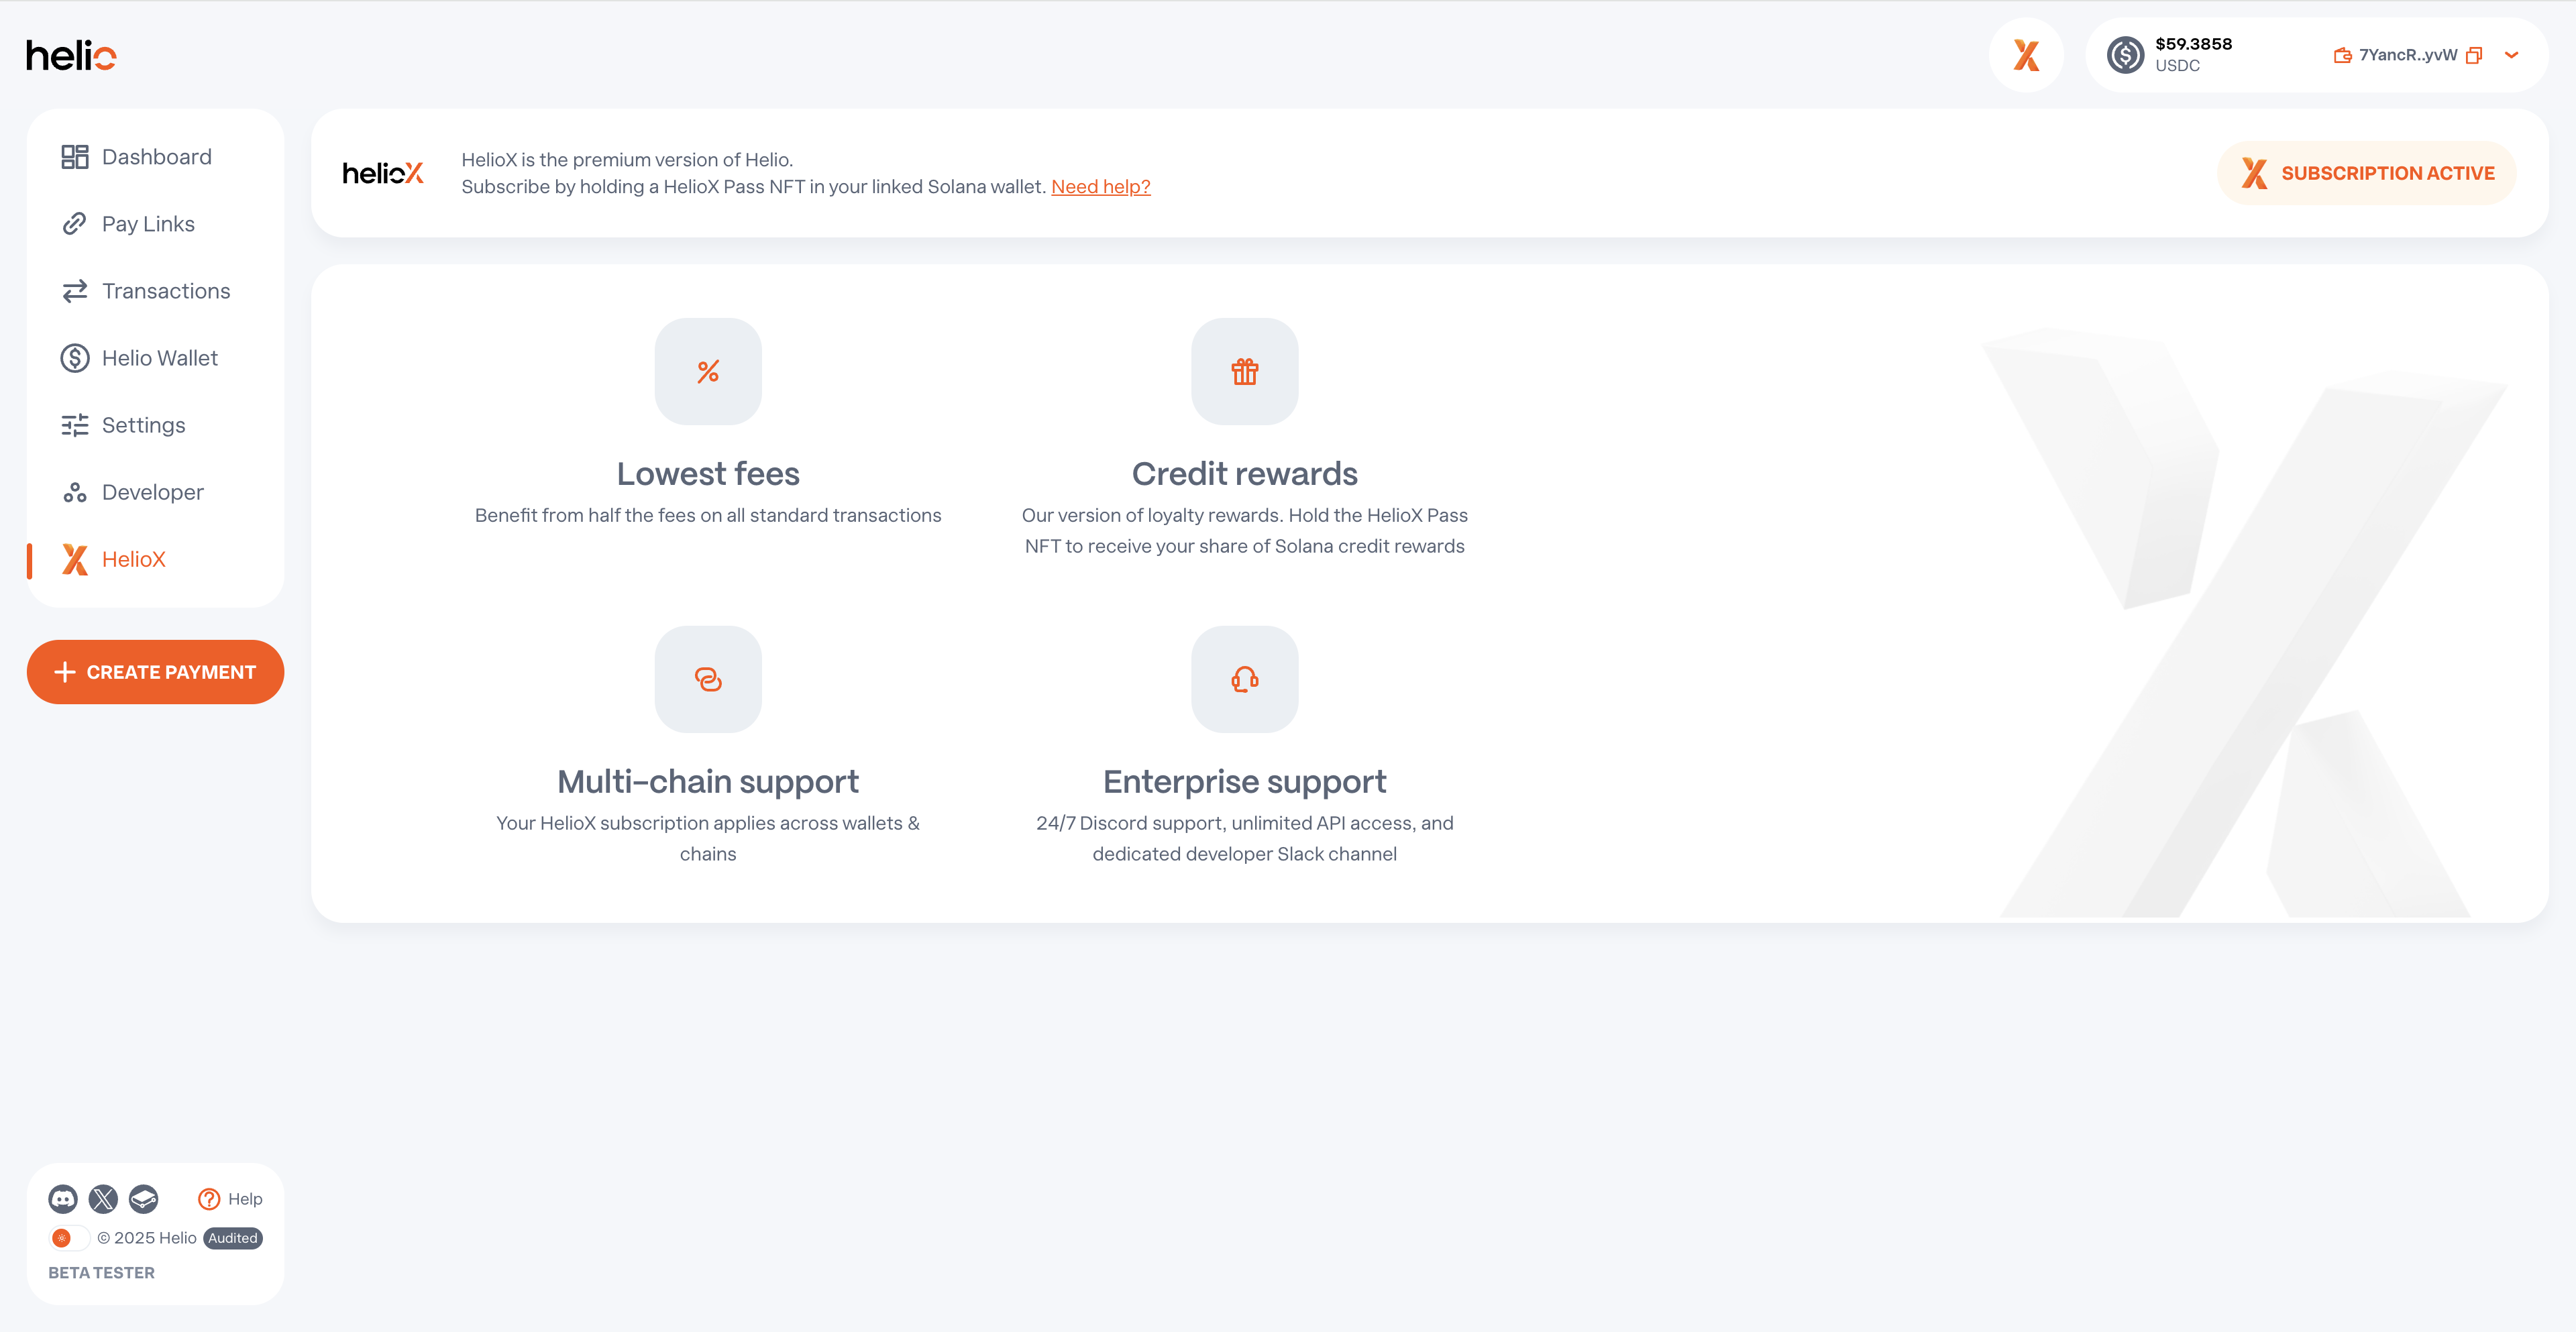
Task: Open Transactions in the sidebar
Action: point(156,291)
